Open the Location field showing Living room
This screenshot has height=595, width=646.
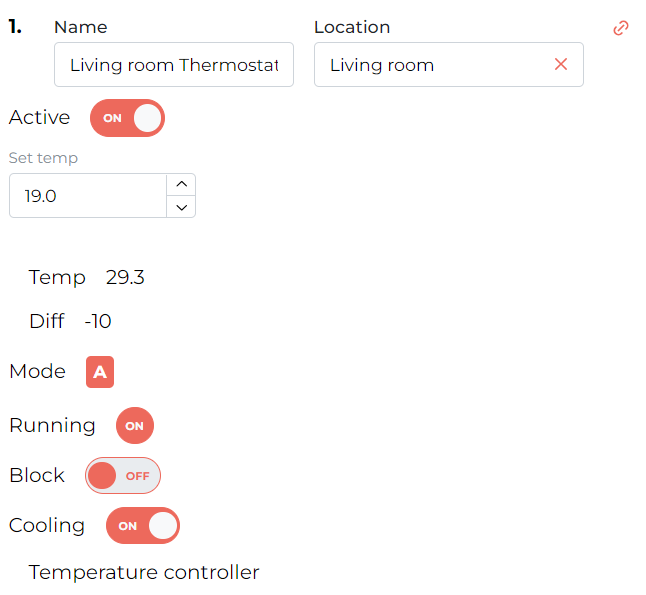point(449,65)
